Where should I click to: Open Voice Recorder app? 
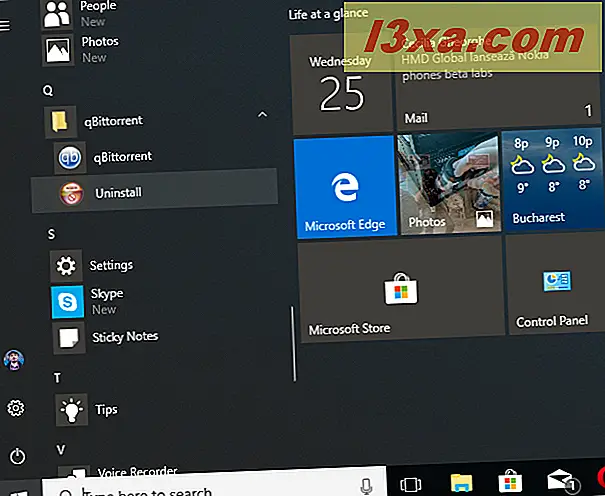118,472
